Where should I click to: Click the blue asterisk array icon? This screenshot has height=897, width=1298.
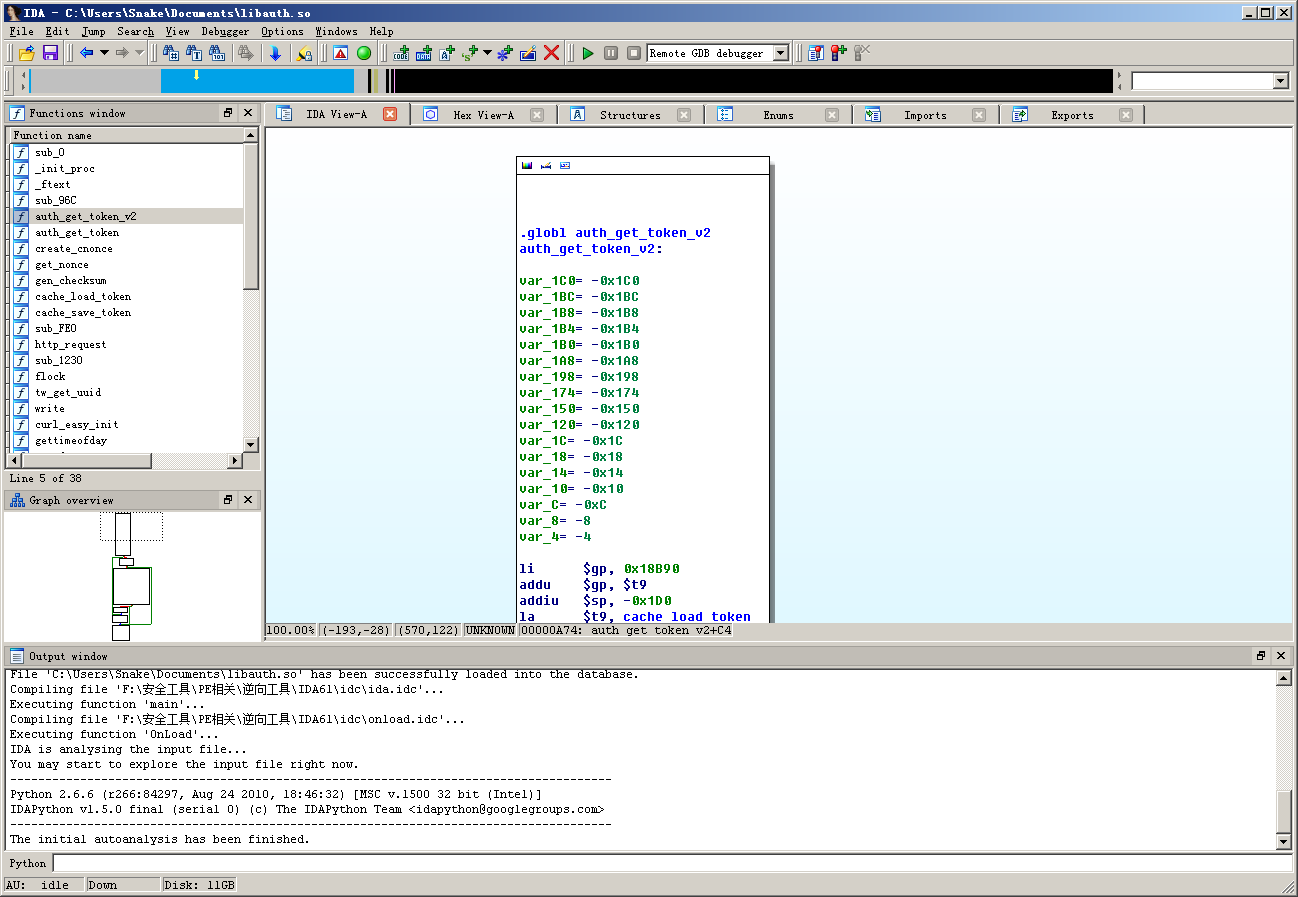tap(505, 53)
